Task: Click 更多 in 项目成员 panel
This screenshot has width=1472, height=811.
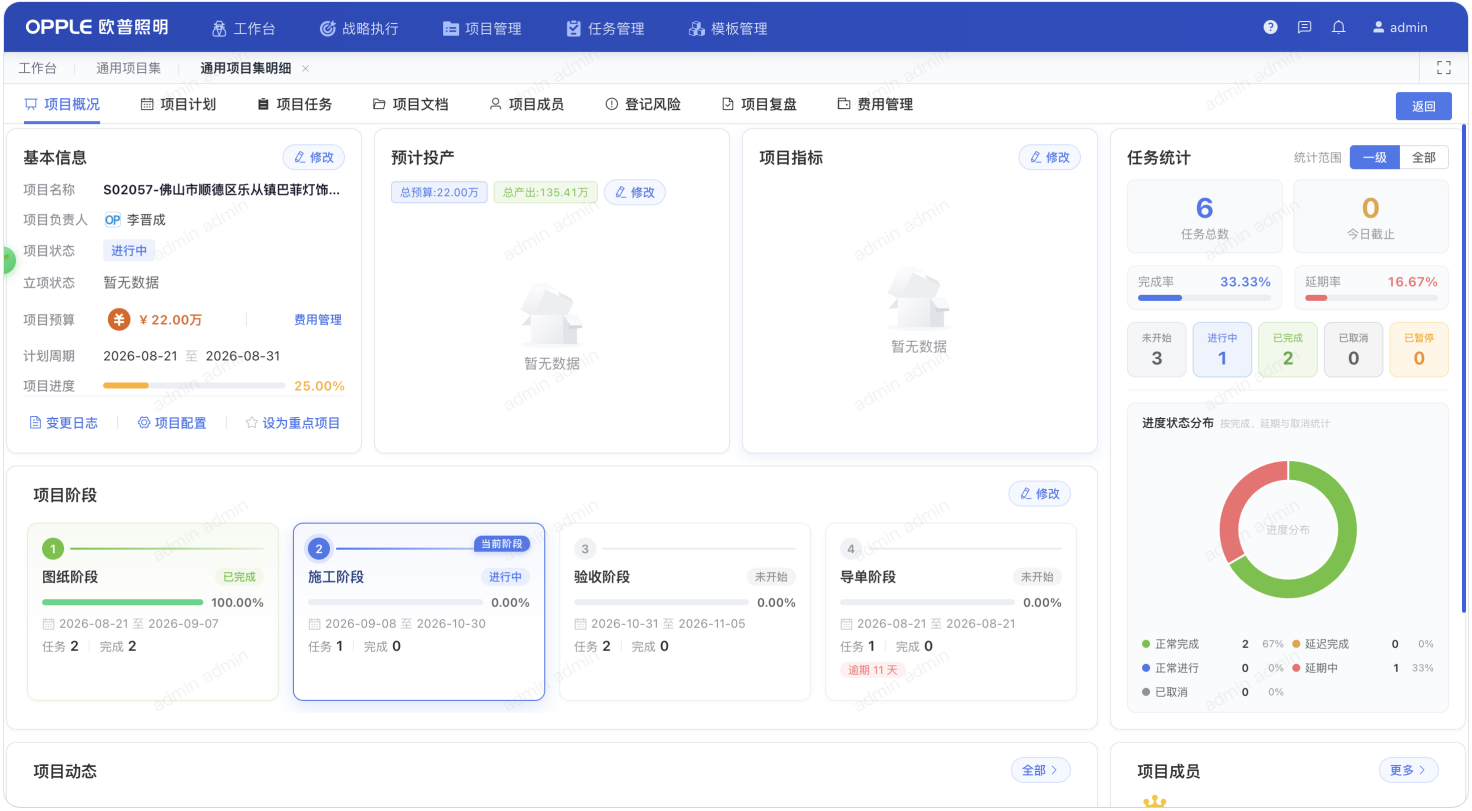Action: click(1409, 770)
